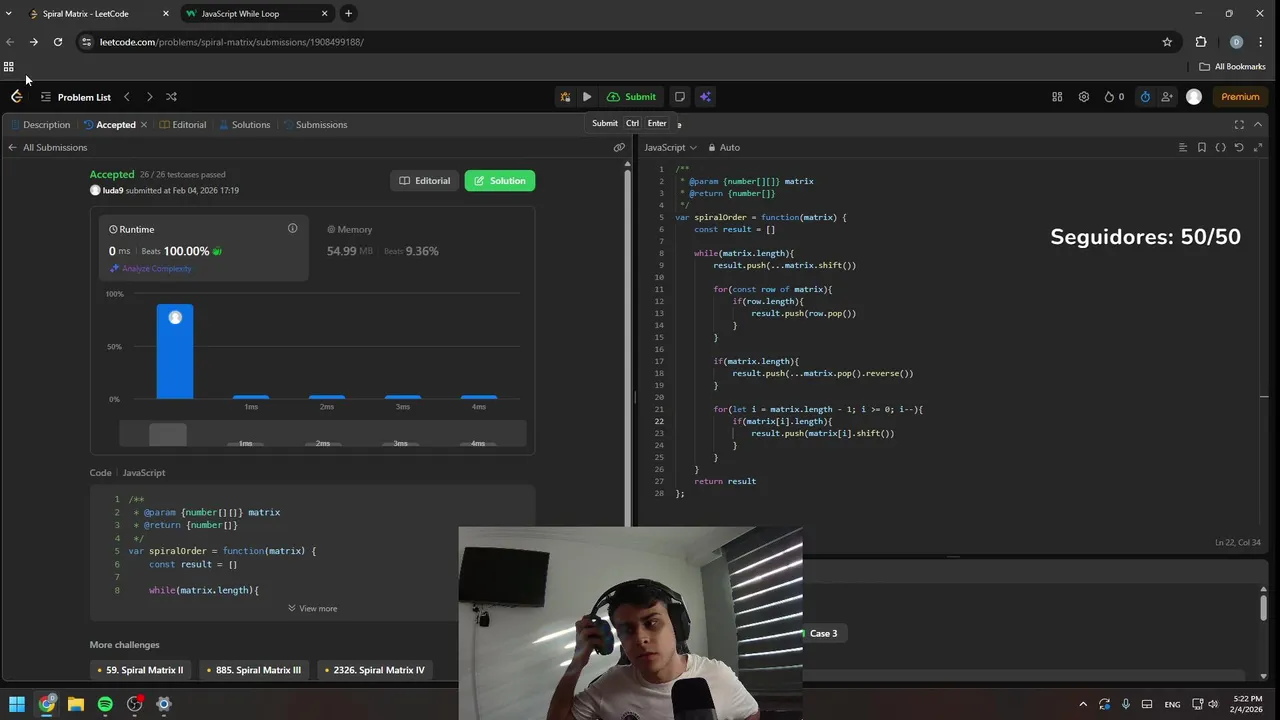Image resolution: width=1280 pixels, height=720 pixels.
Task: Click the runtime chart range slider handle
Action: coord(168,434)
